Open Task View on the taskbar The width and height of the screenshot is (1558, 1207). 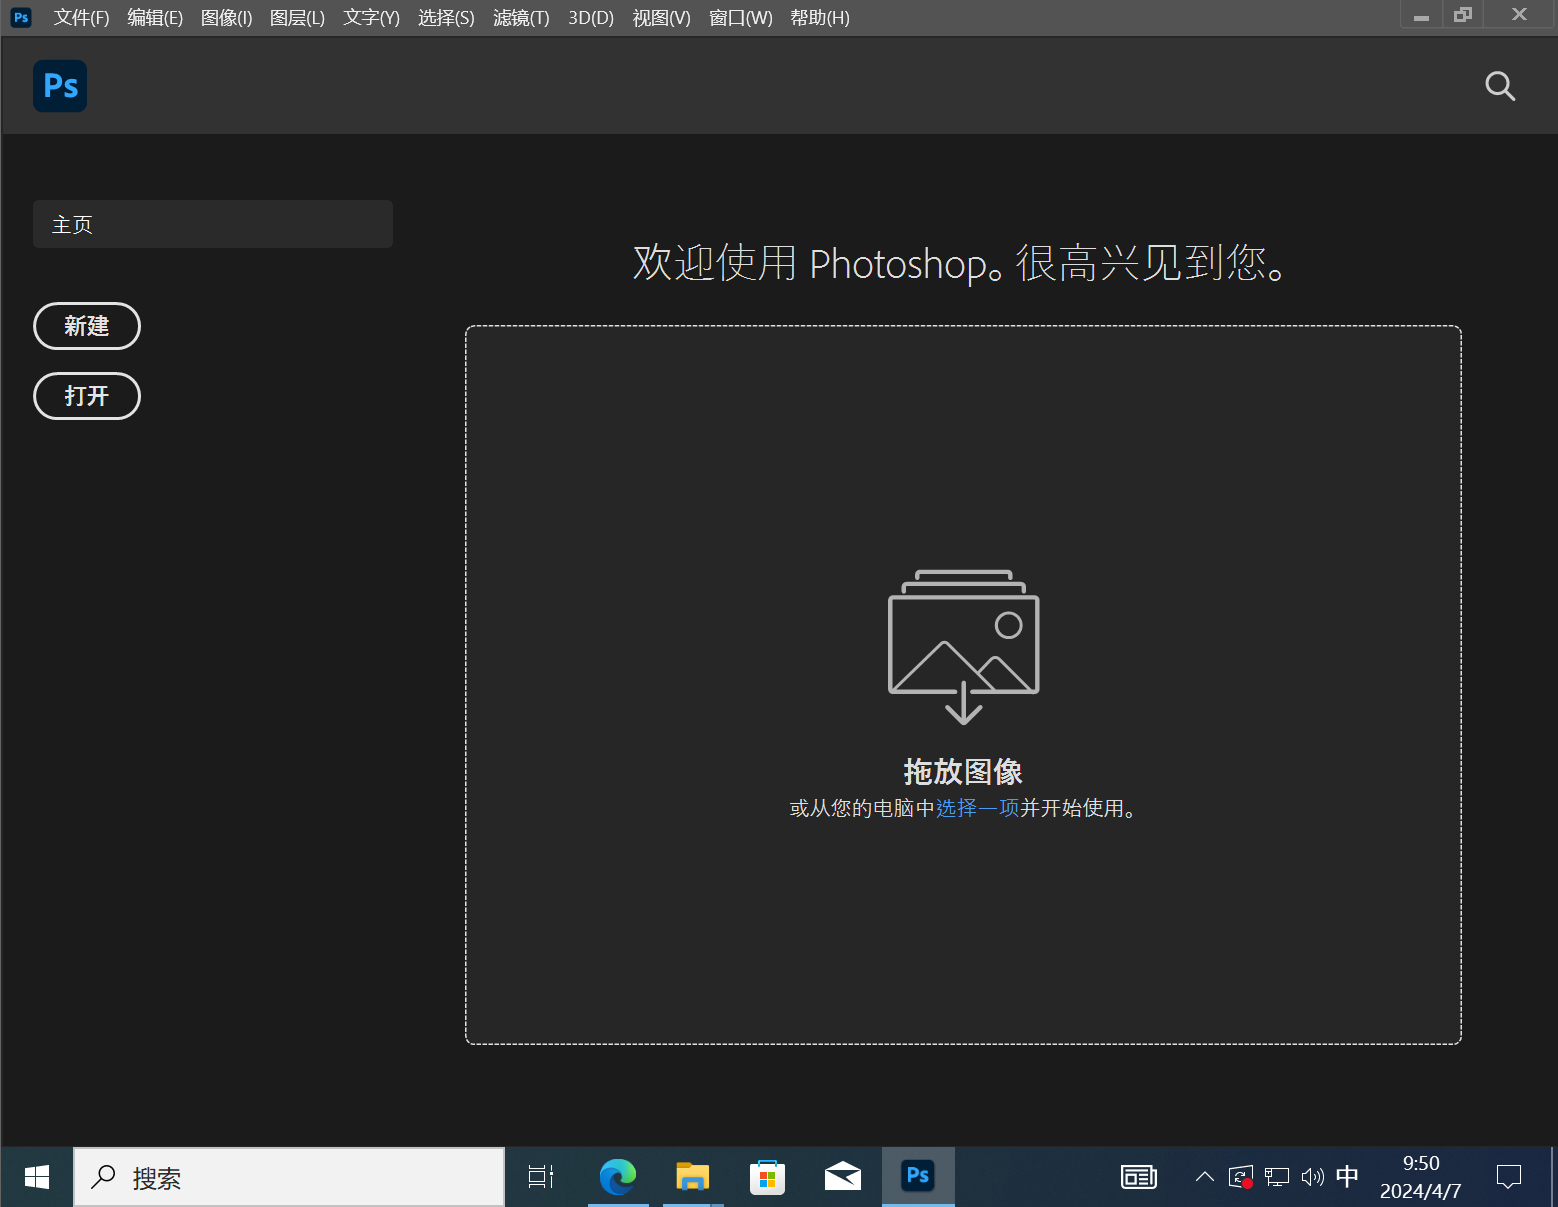click(541, 1177)
